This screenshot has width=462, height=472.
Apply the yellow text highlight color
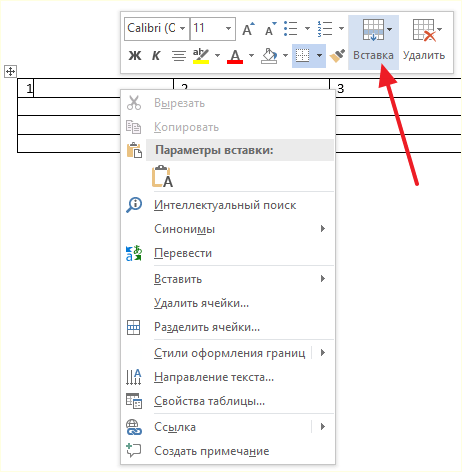point(201,56)
